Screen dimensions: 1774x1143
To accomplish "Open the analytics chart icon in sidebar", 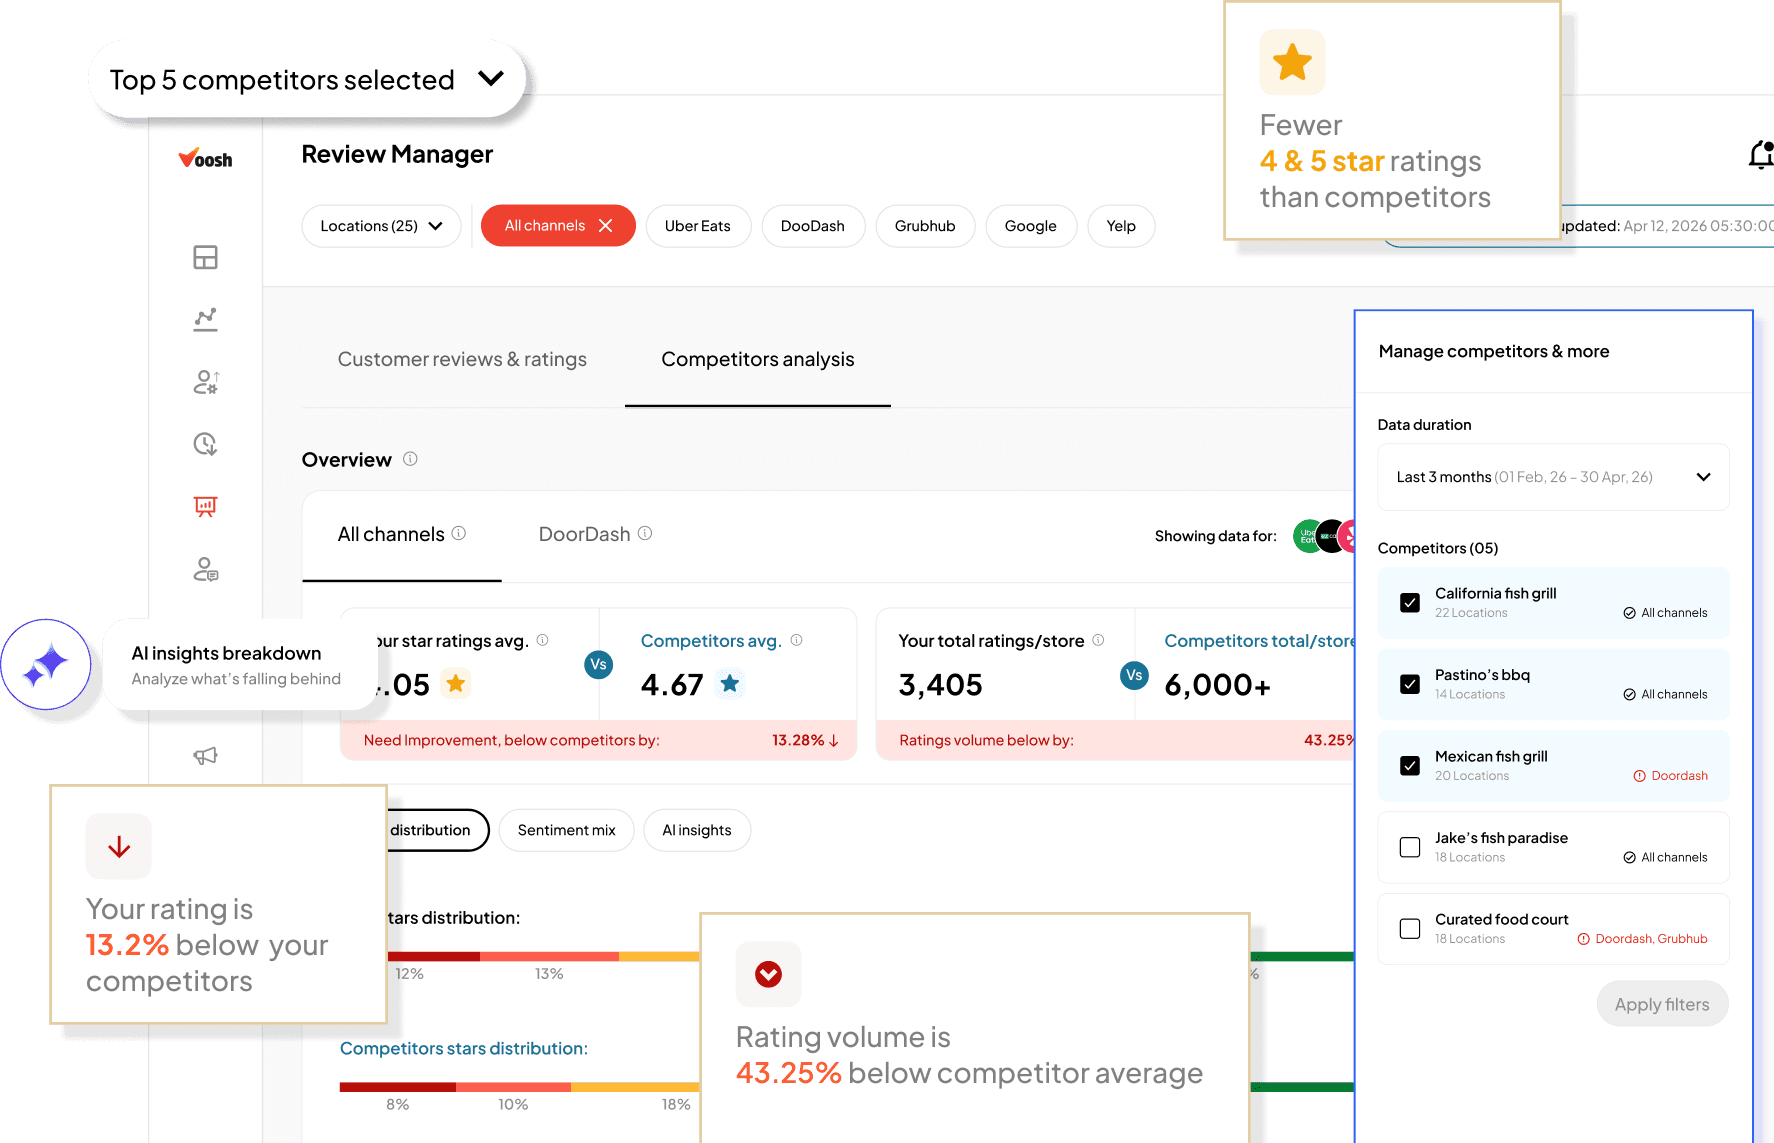I will click(205, 319).
